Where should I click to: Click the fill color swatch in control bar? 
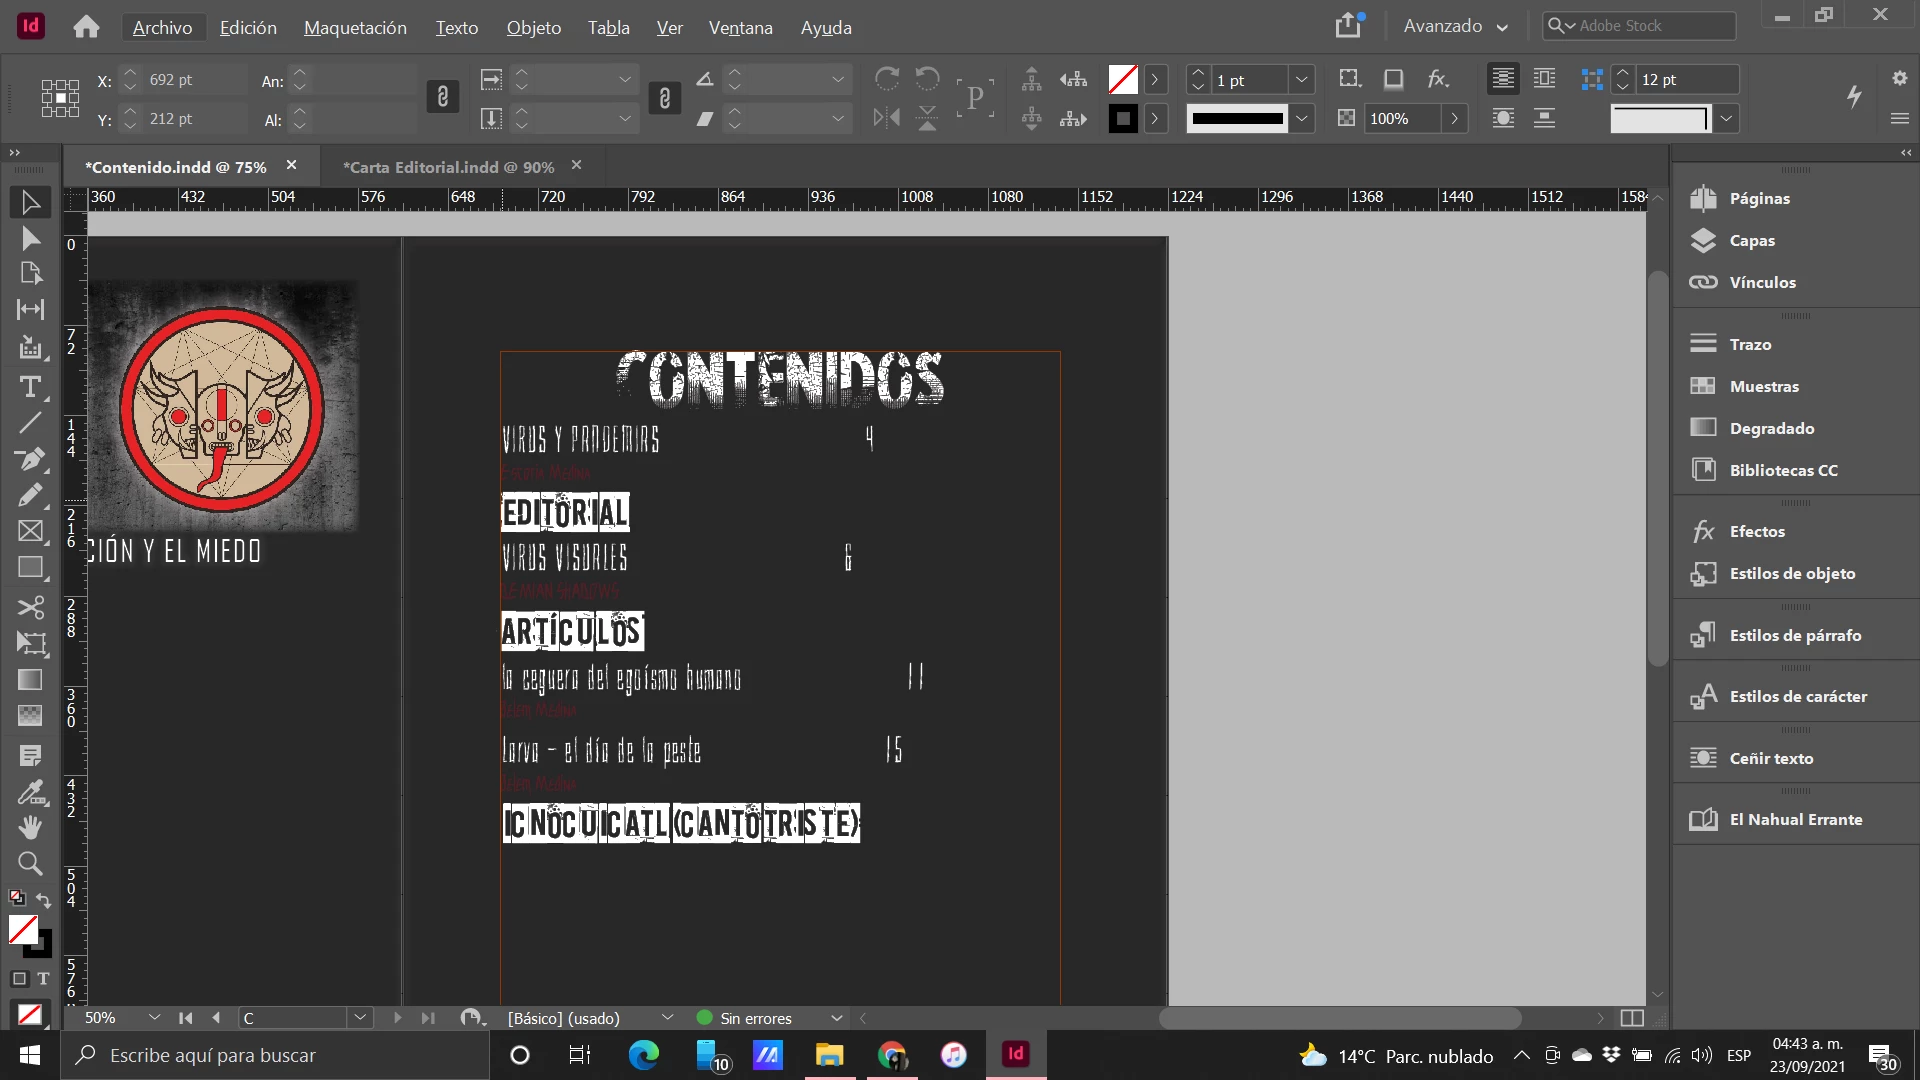(x=1123, y=80)
